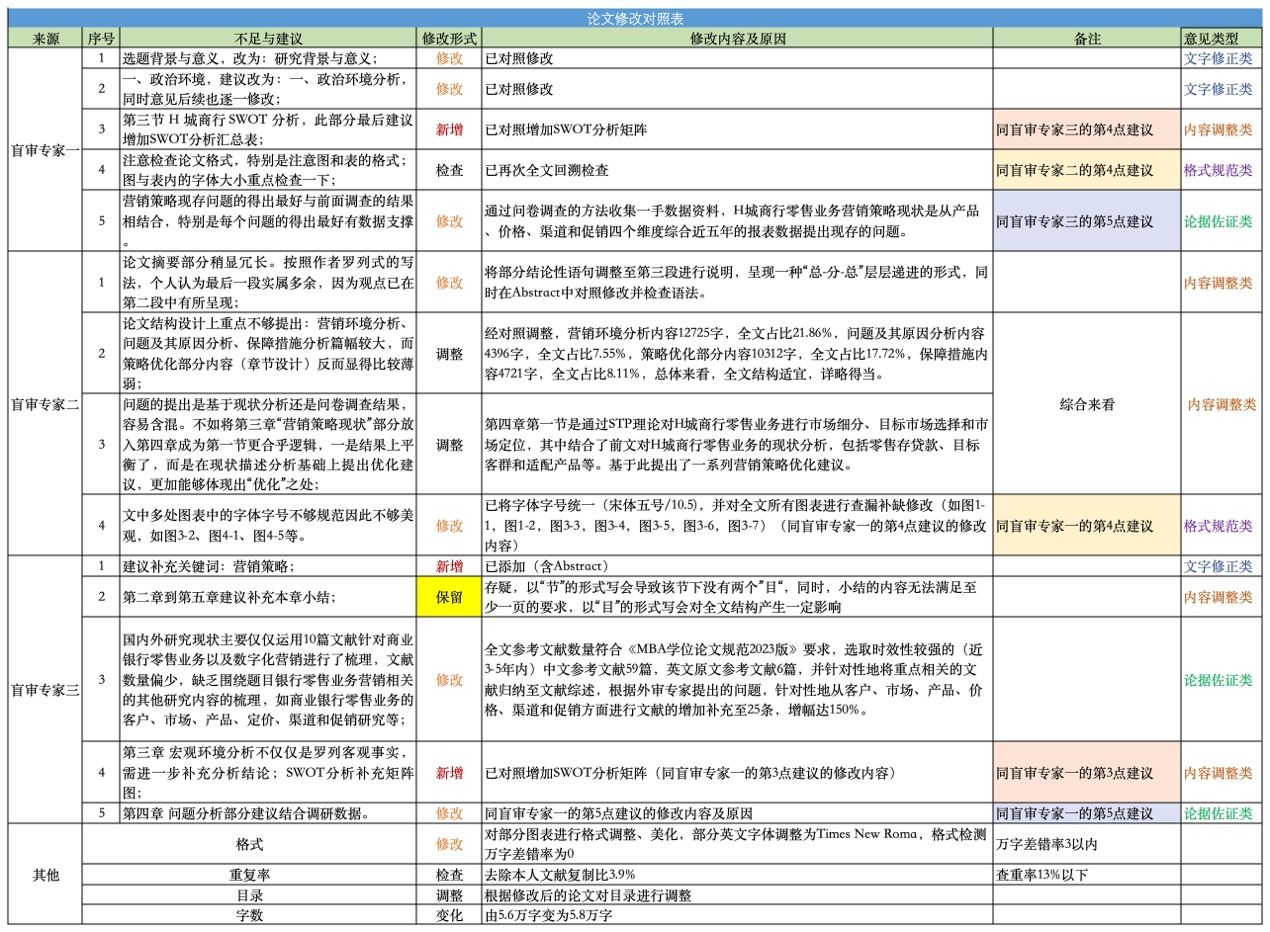Click the yellow-highlighted 保留 cell
1270x932 pixels.
449,596
